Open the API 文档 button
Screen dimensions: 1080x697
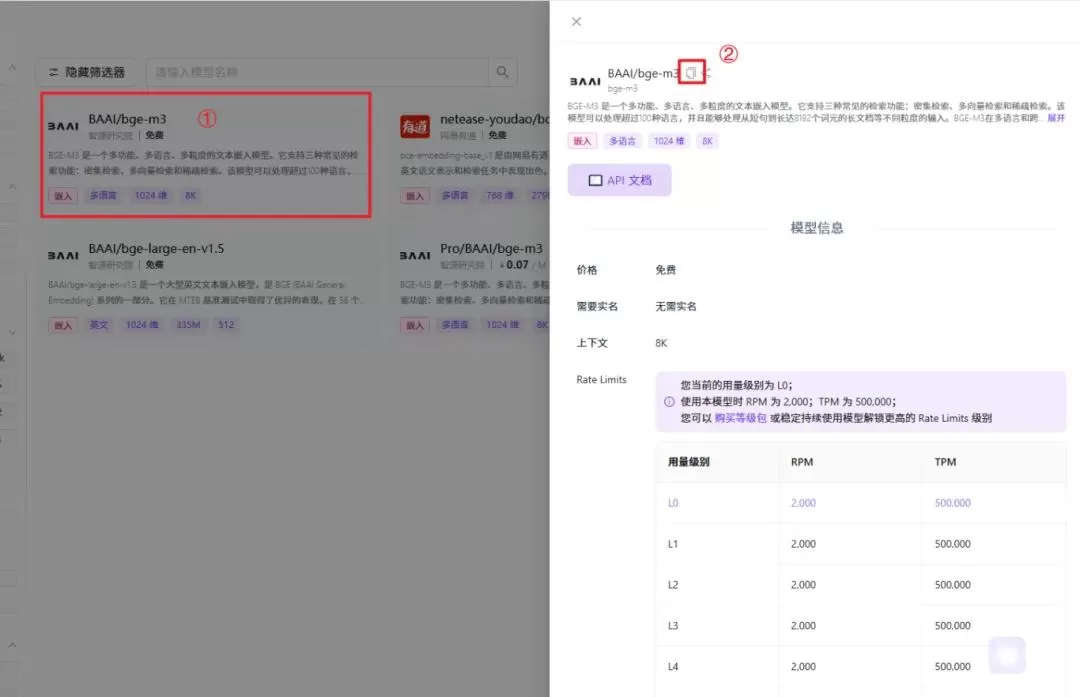[x=619, y=180]
